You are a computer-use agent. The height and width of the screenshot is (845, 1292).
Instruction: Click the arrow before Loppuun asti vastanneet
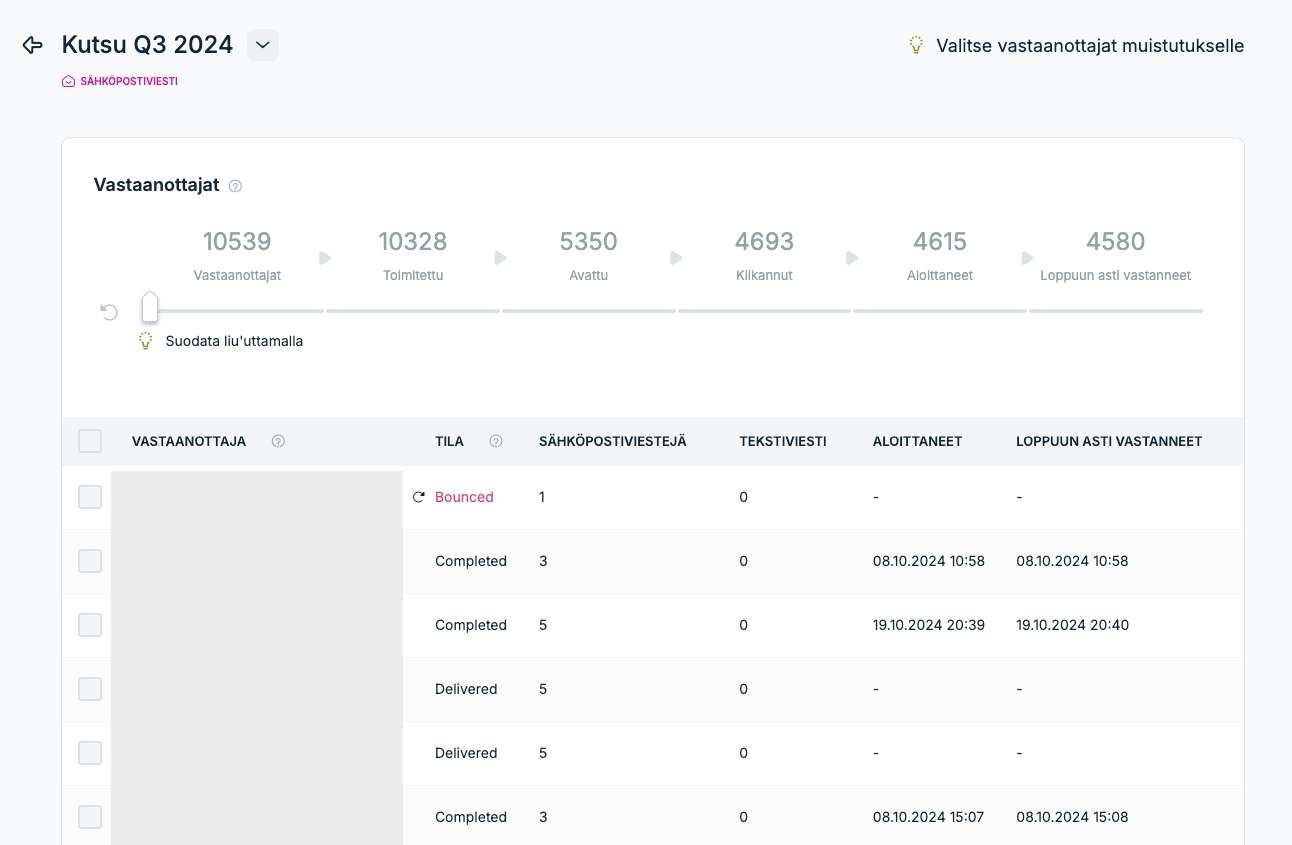(1028, 258)
